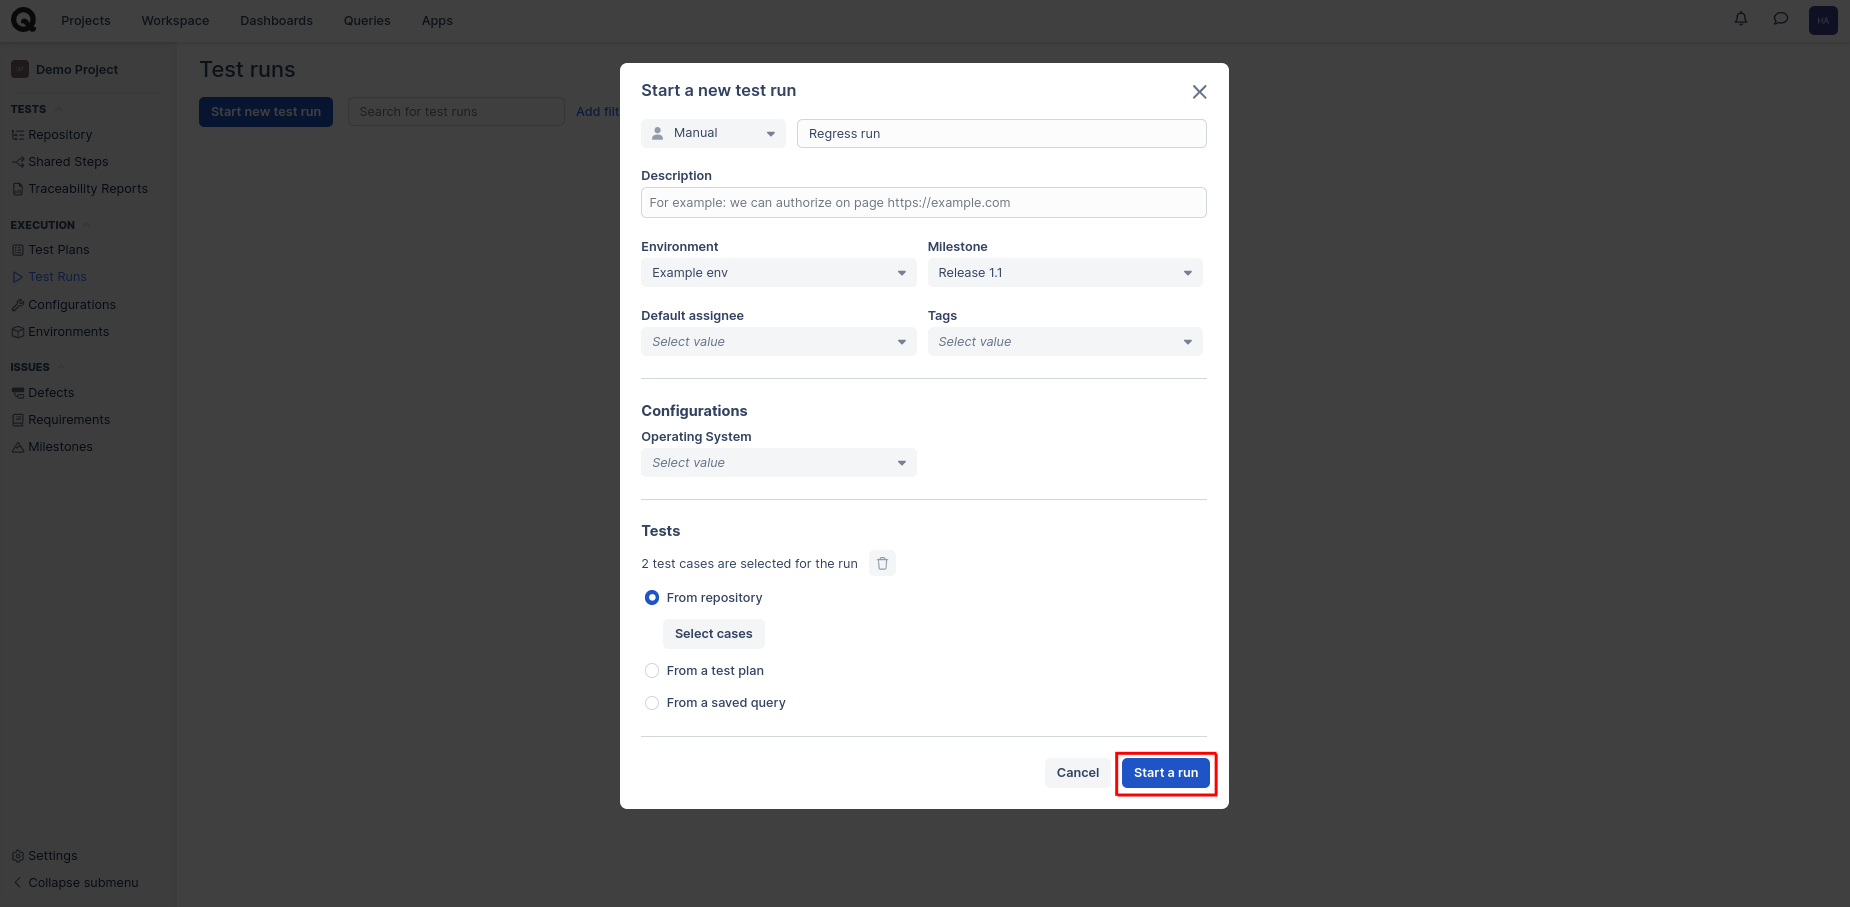Click the Qase logo icon
Viewport: 1850px width, 907px height.
(23, 20)
